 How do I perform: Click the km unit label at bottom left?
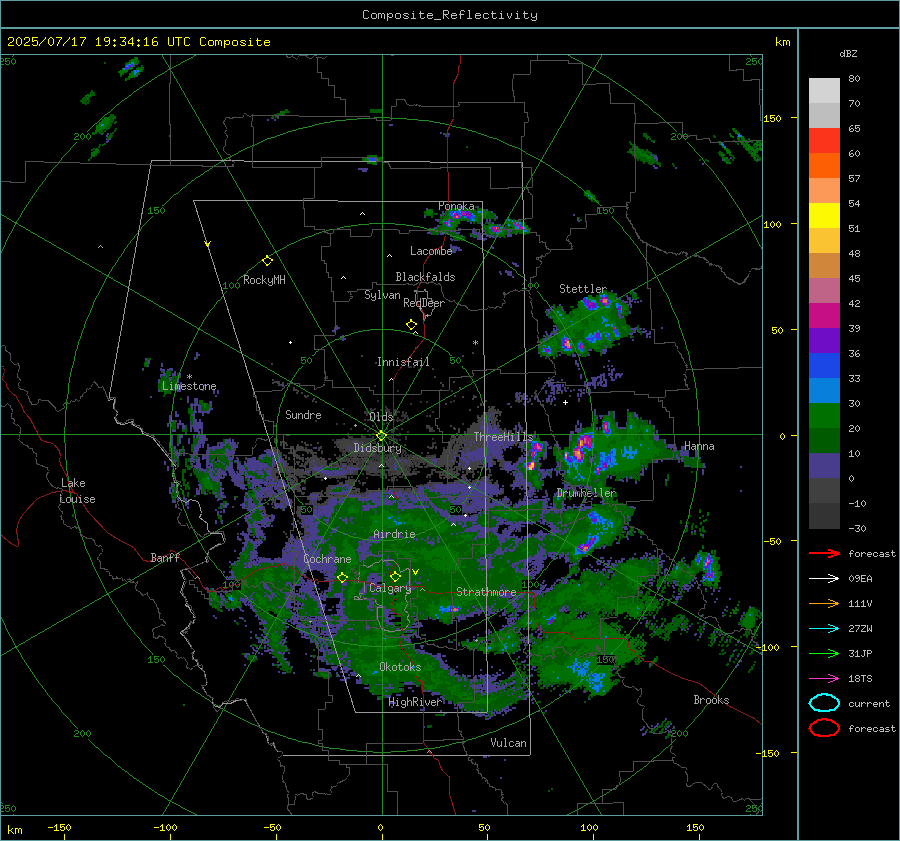[15, 830]
